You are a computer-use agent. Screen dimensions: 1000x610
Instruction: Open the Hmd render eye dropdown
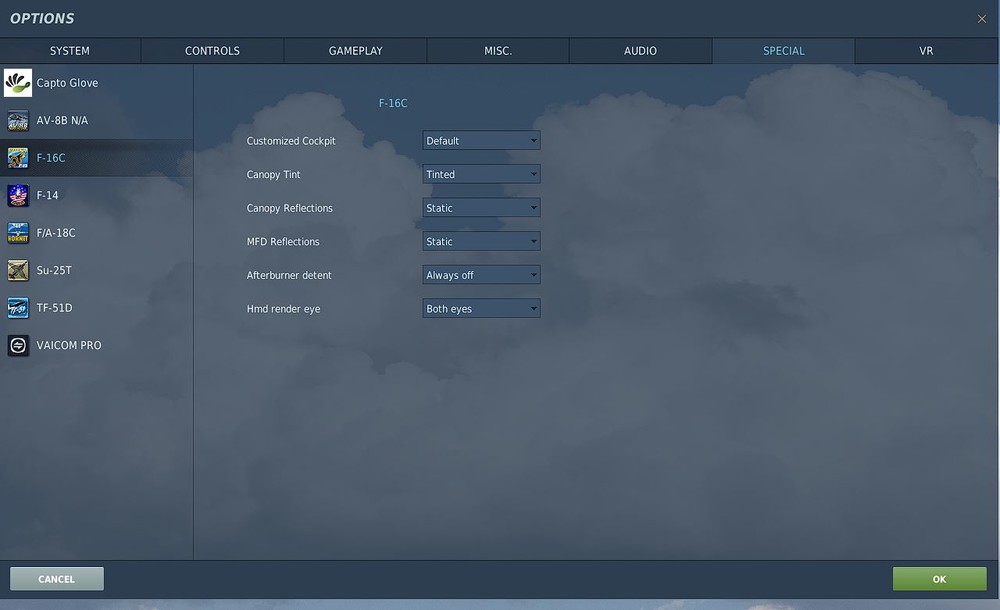(x=482, y=309)
